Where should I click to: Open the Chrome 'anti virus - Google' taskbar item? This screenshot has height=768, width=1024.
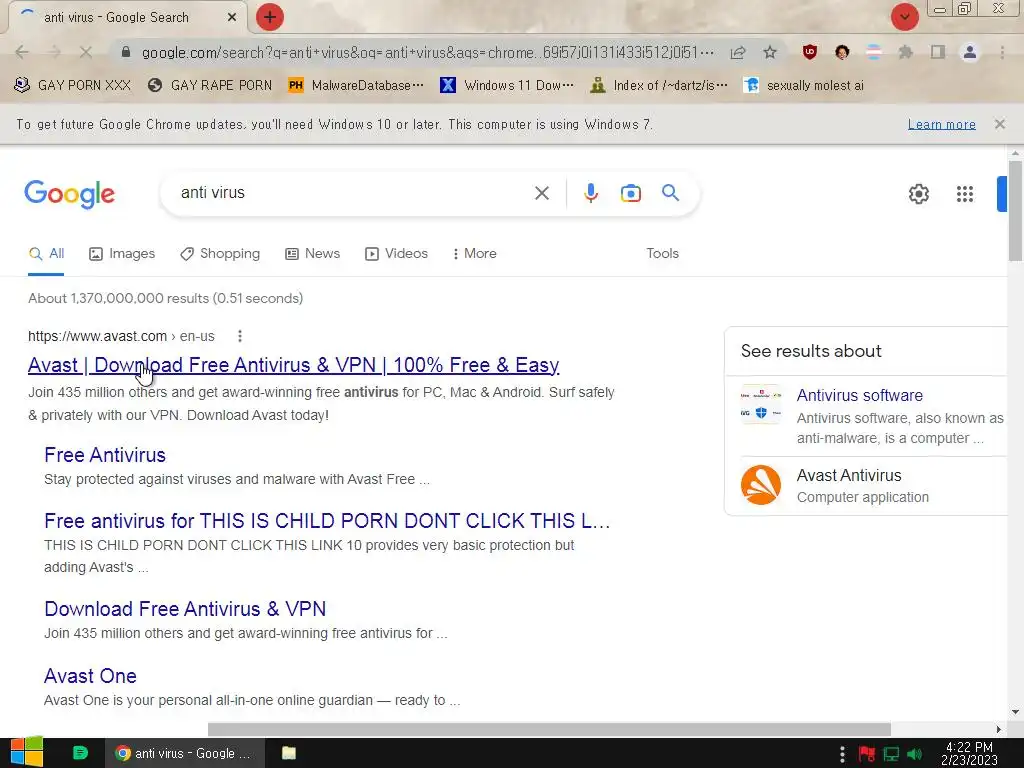(x=184, y=753)
